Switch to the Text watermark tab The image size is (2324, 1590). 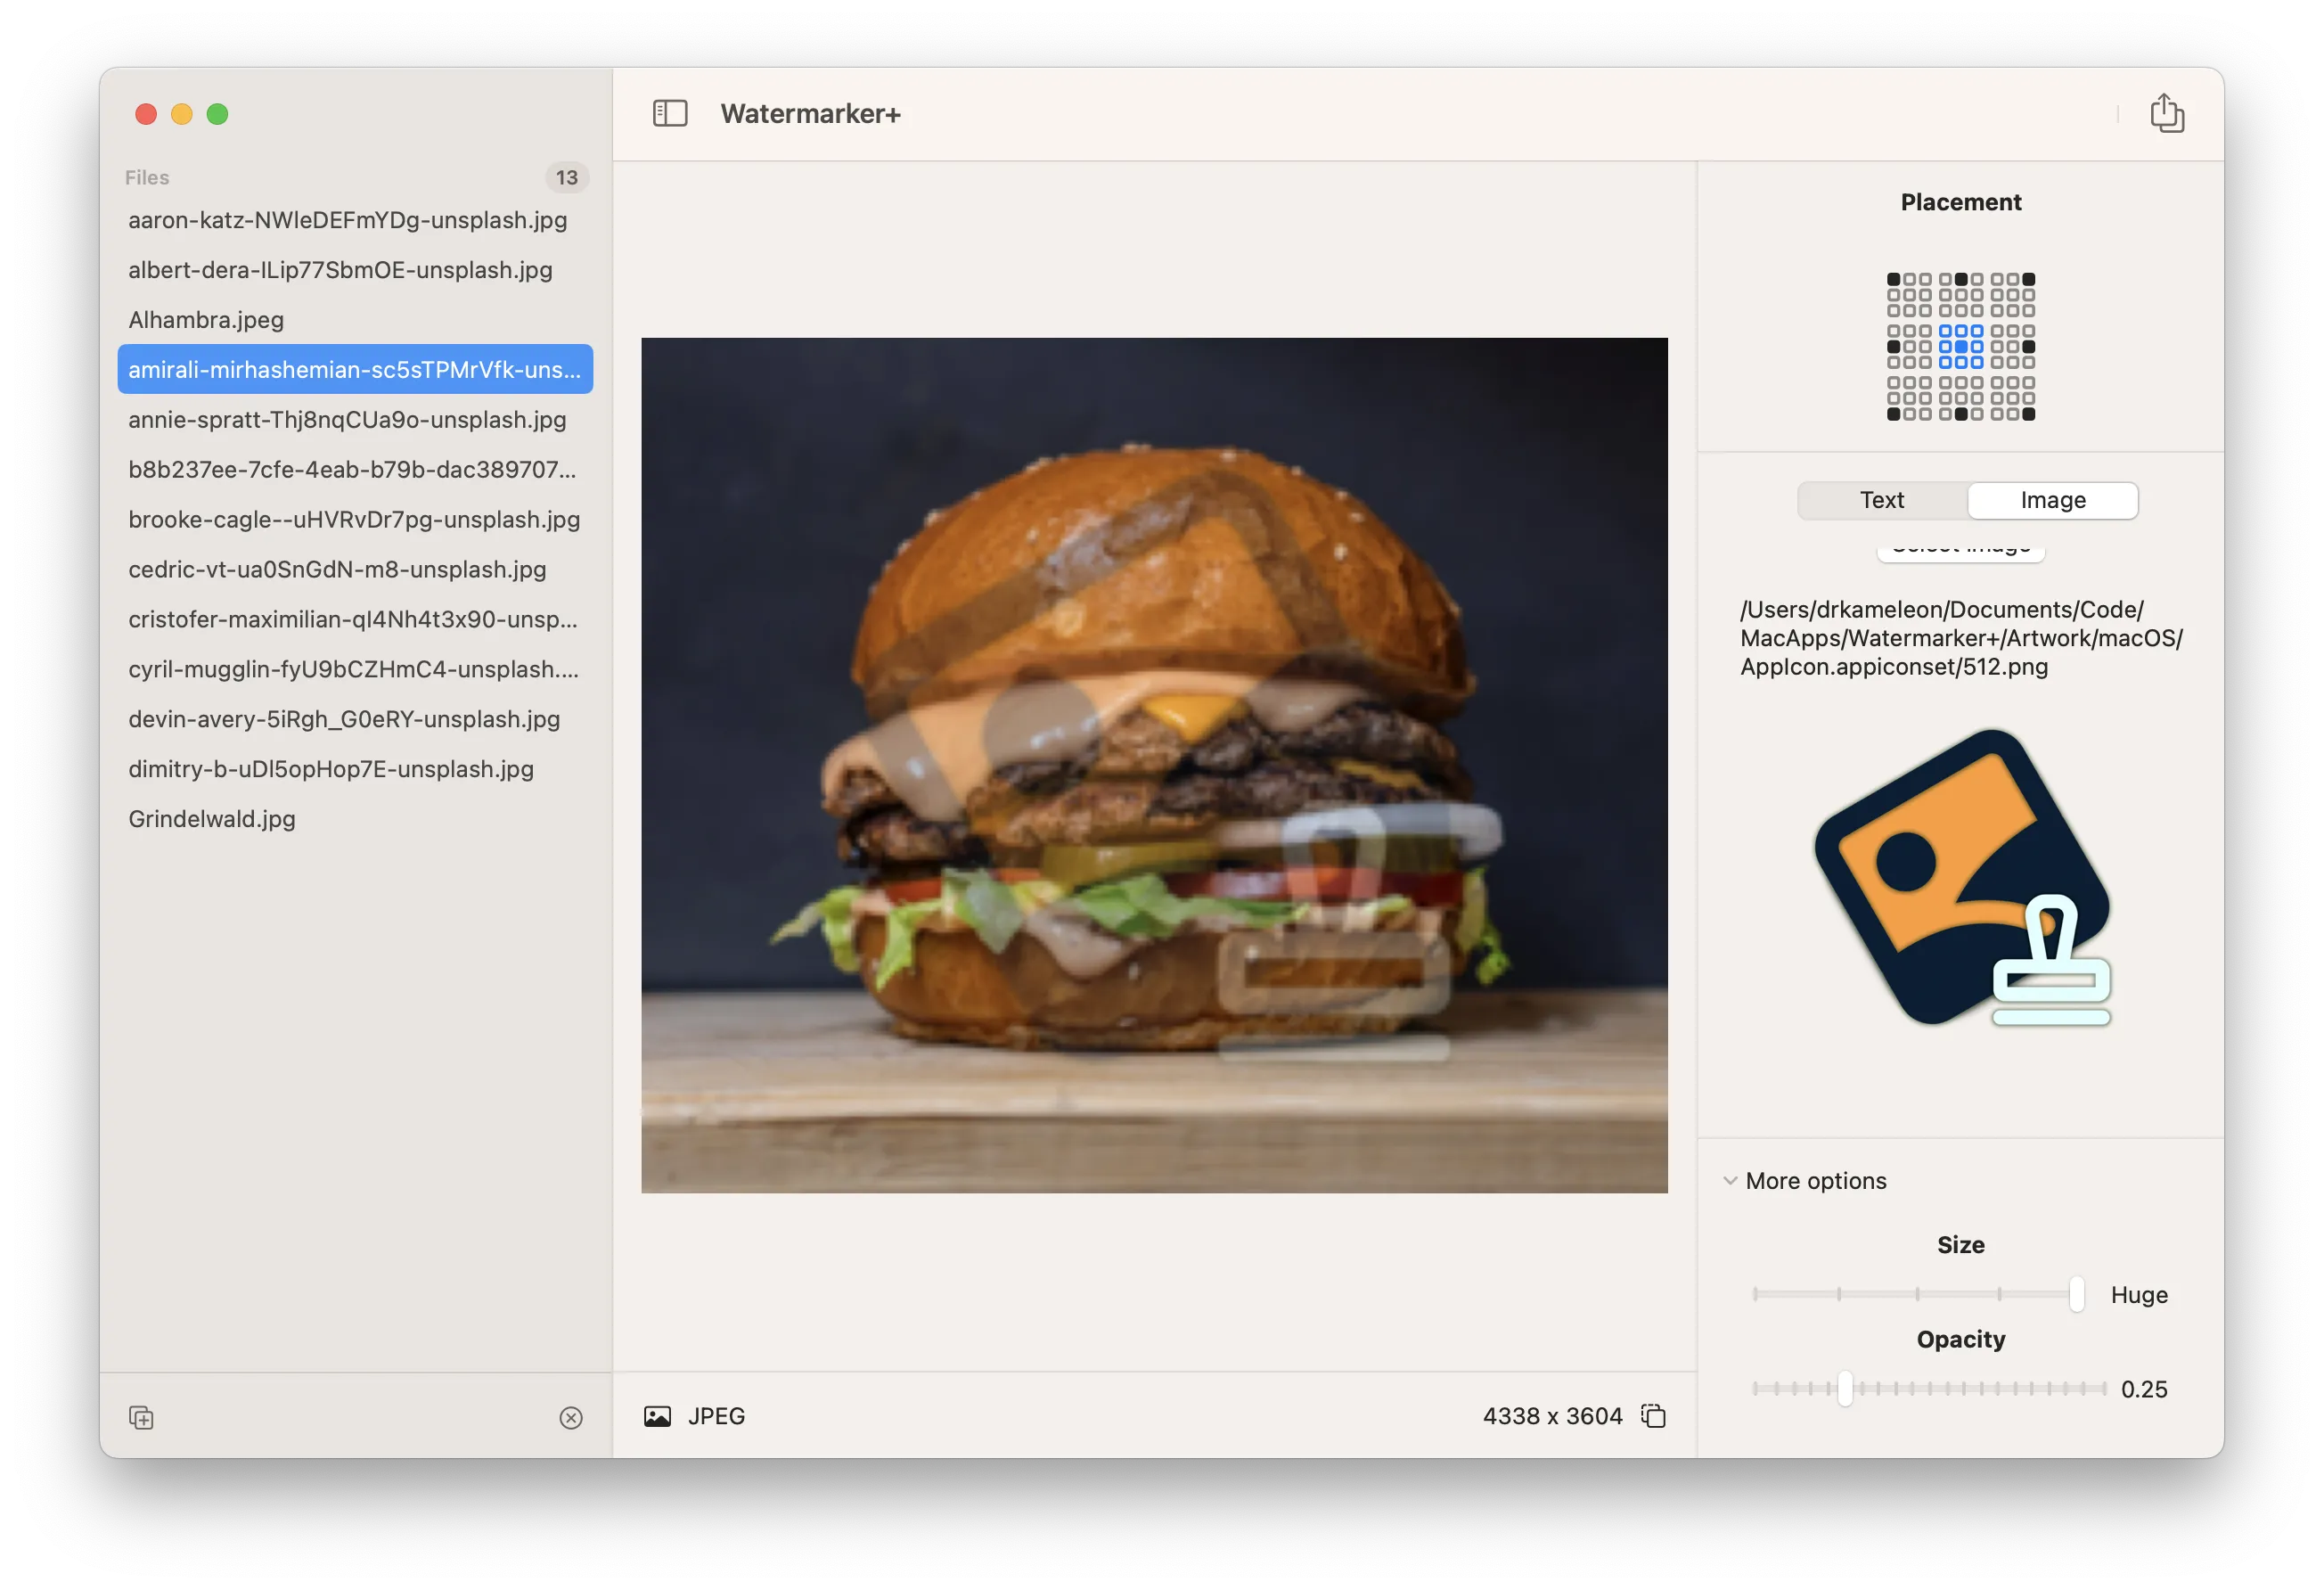(1881, 500)
